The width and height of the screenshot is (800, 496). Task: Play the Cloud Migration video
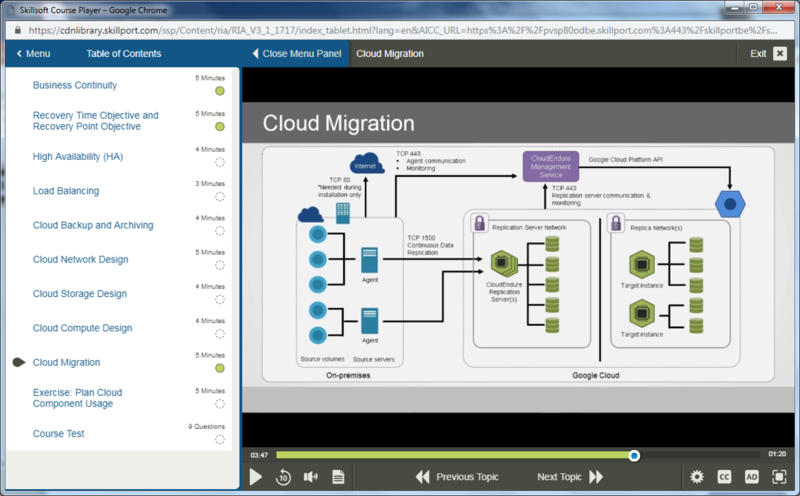coord(256,477)
